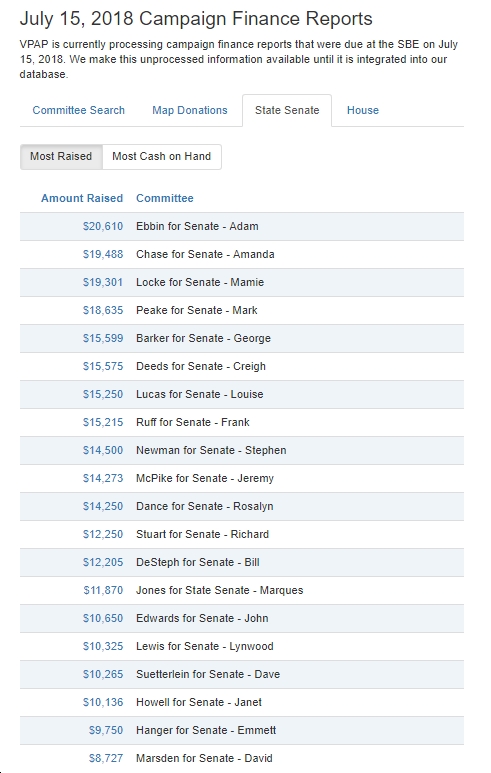Select the Deeds for Senate - Creigh row
The width and height of the screenshot is (491, 773).
[242, 366]
